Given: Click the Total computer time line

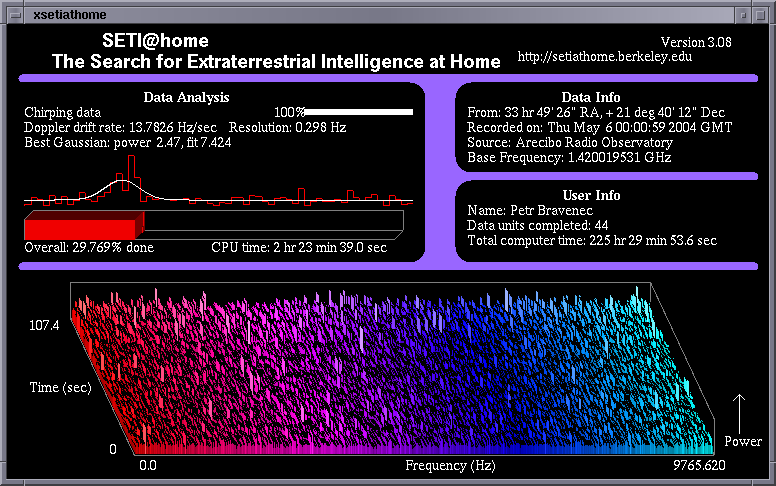Looking at the screenshot, I should click(x=592, y=241).
